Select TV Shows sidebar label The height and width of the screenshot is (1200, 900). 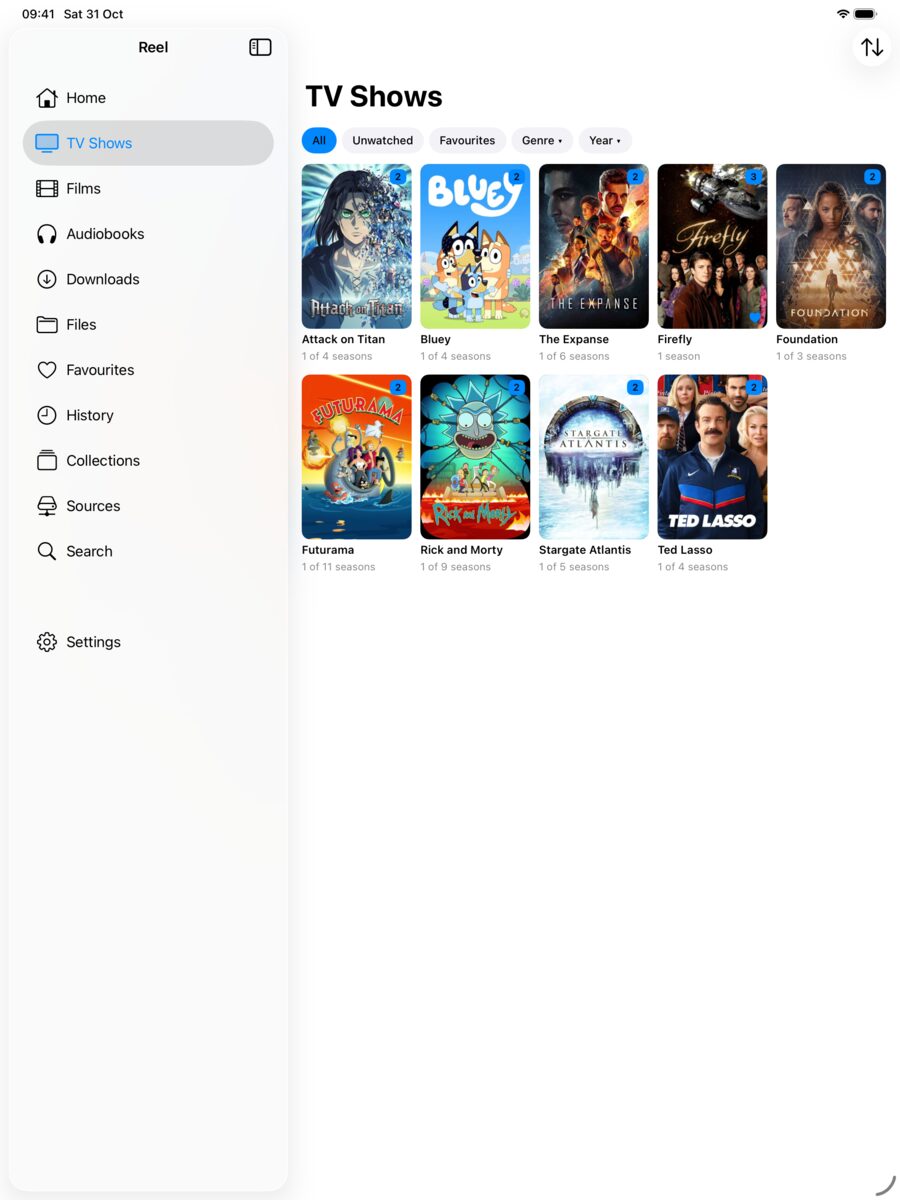(x=99, y=143)
